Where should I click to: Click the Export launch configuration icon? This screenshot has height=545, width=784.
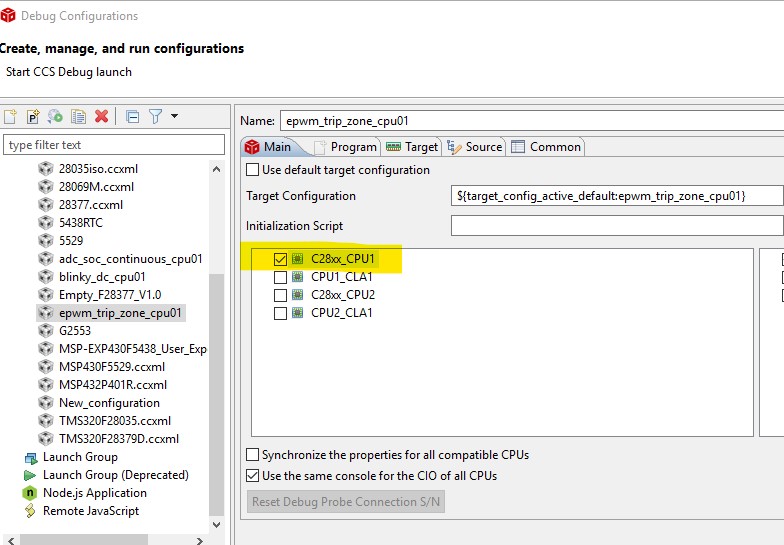point(56,116)
